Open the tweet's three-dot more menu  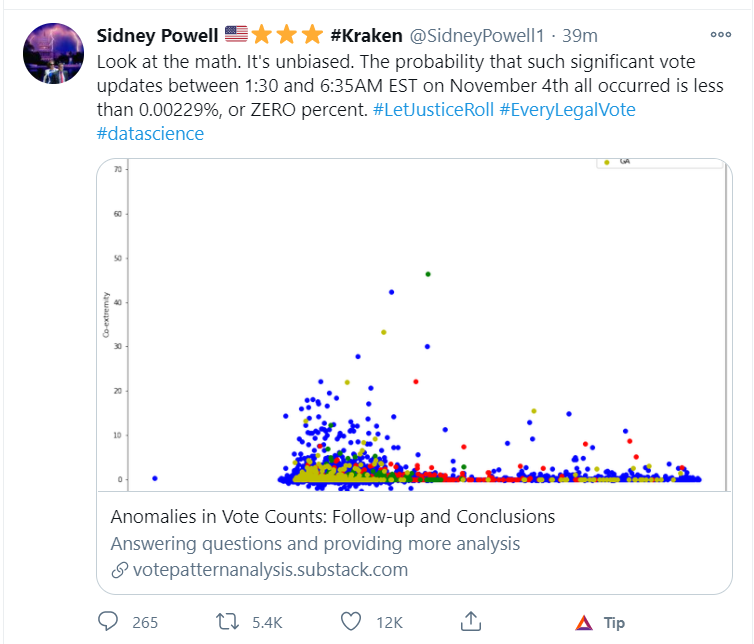click(x=721, y=35)
